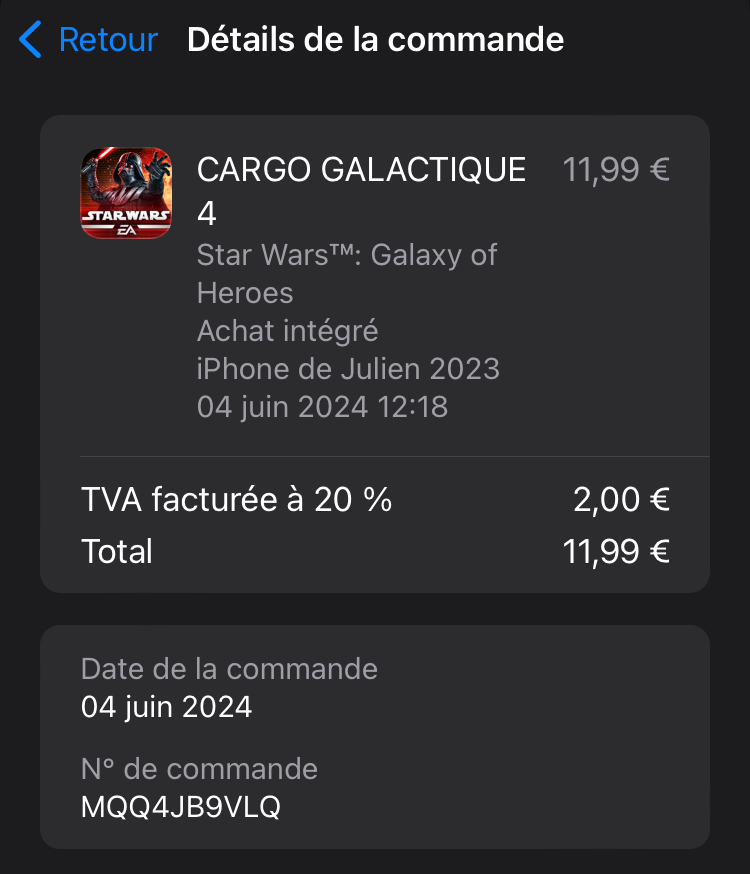Tap the purchase timestamp 04 juin 2024 12:18
This screenshot has height=874, width=750.
(322, 407)
